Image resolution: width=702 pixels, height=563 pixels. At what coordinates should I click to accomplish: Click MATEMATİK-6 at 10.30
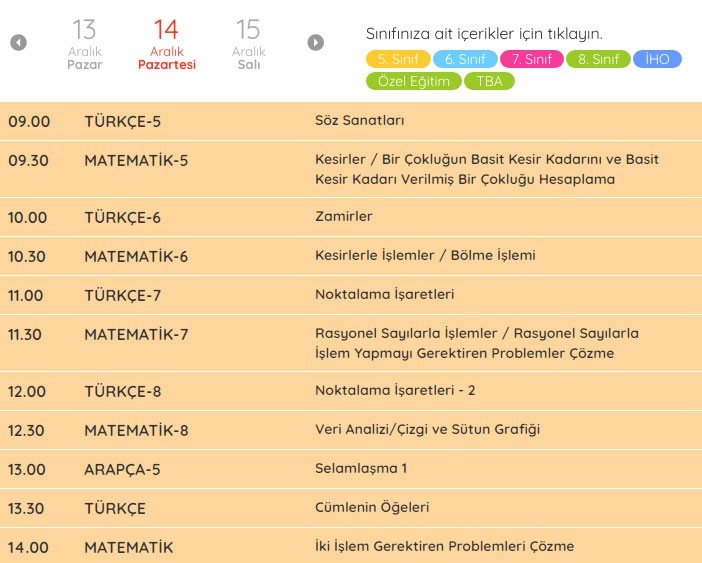pyautogui.click(x=136, y=256)
